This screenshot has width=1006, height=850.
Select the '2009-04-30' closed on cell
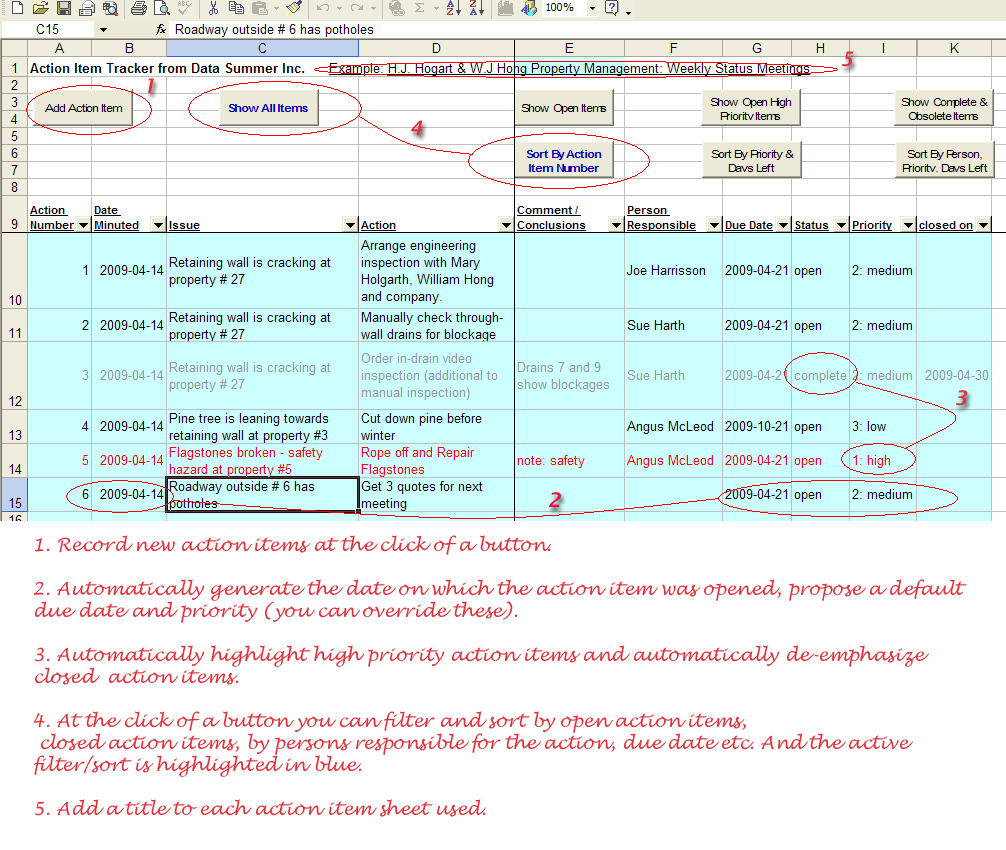(x=956, y=375)
